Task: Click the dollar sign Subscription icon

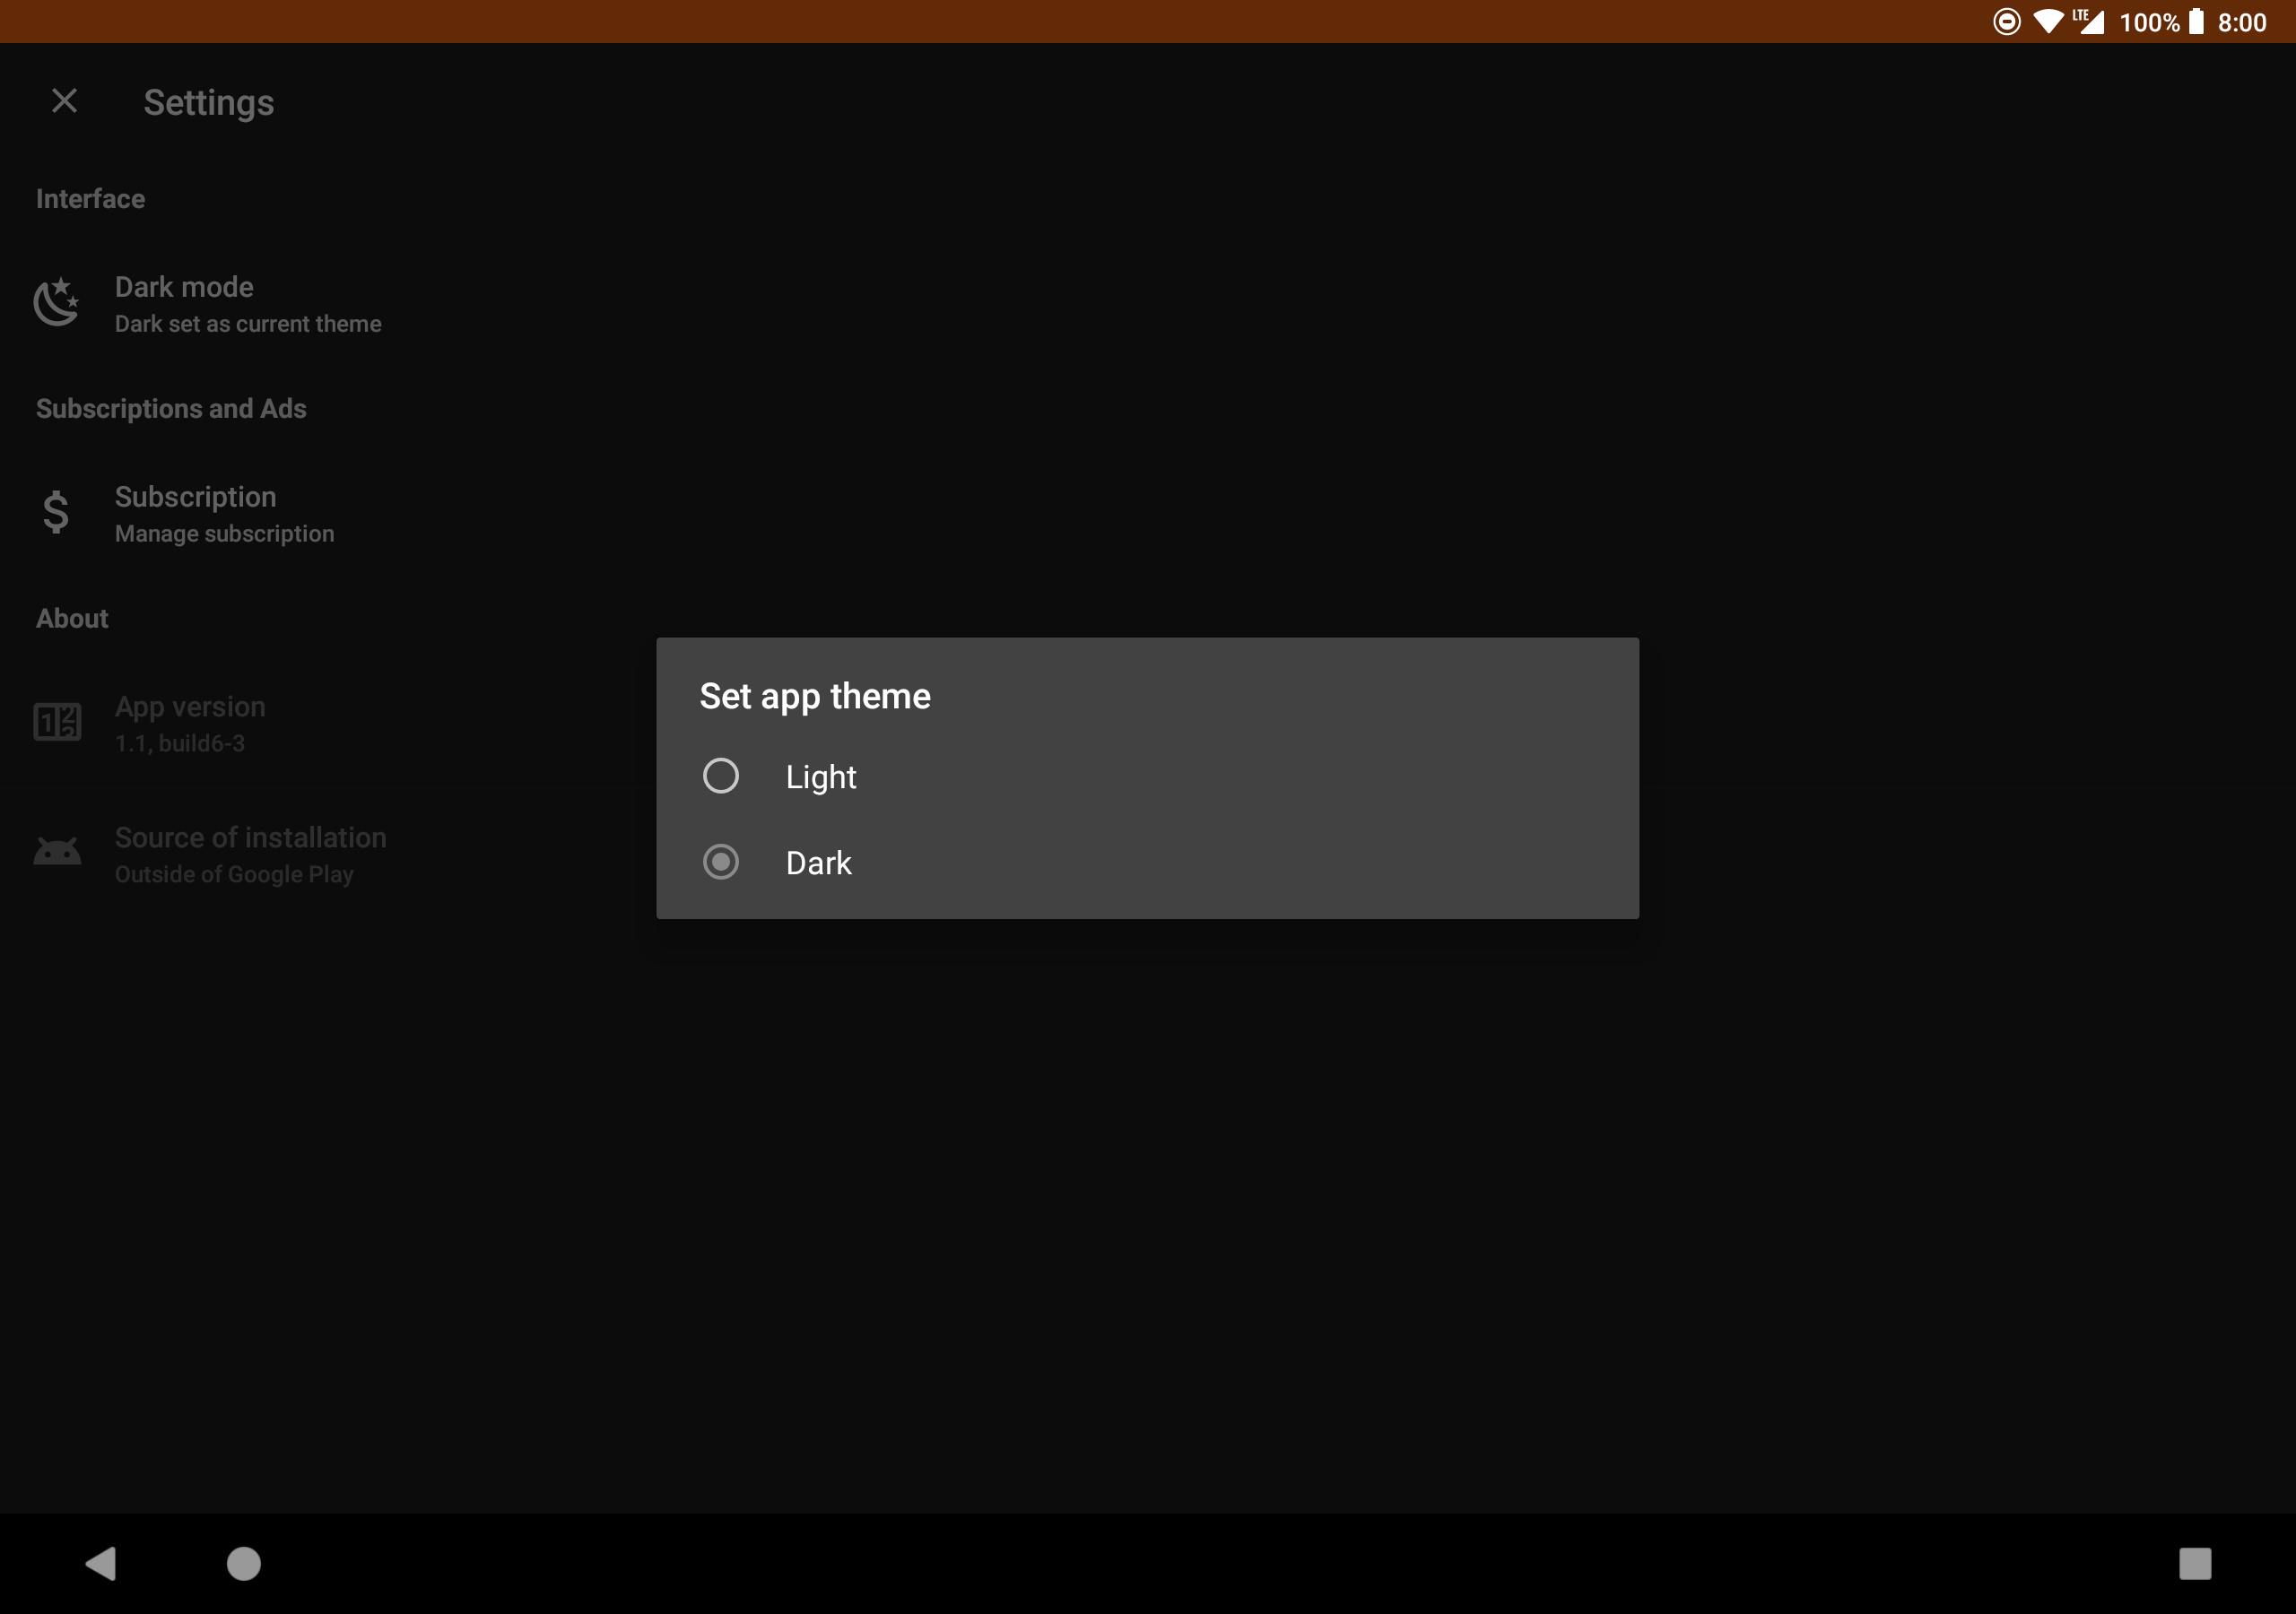Action: [x=56, y=512]
